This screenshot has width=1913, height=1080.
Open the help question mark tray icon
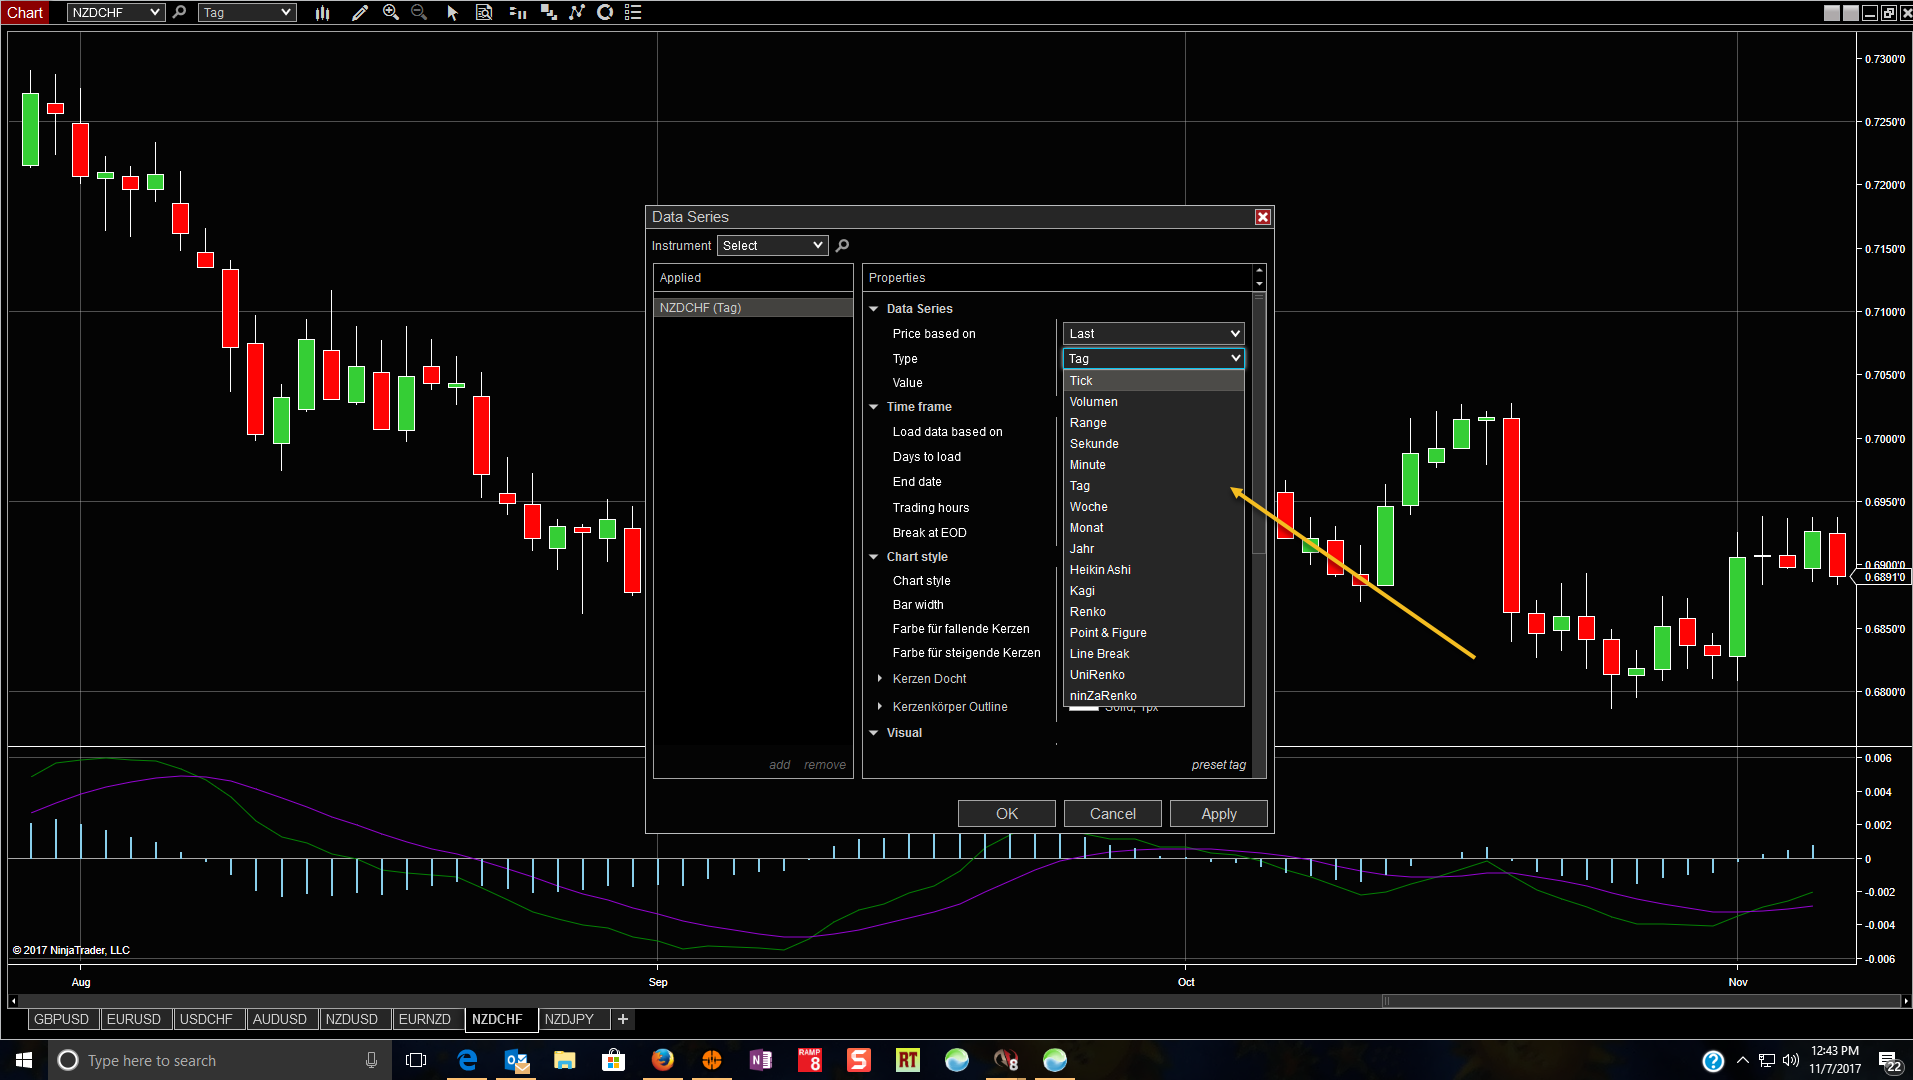click(1713, 1061)
